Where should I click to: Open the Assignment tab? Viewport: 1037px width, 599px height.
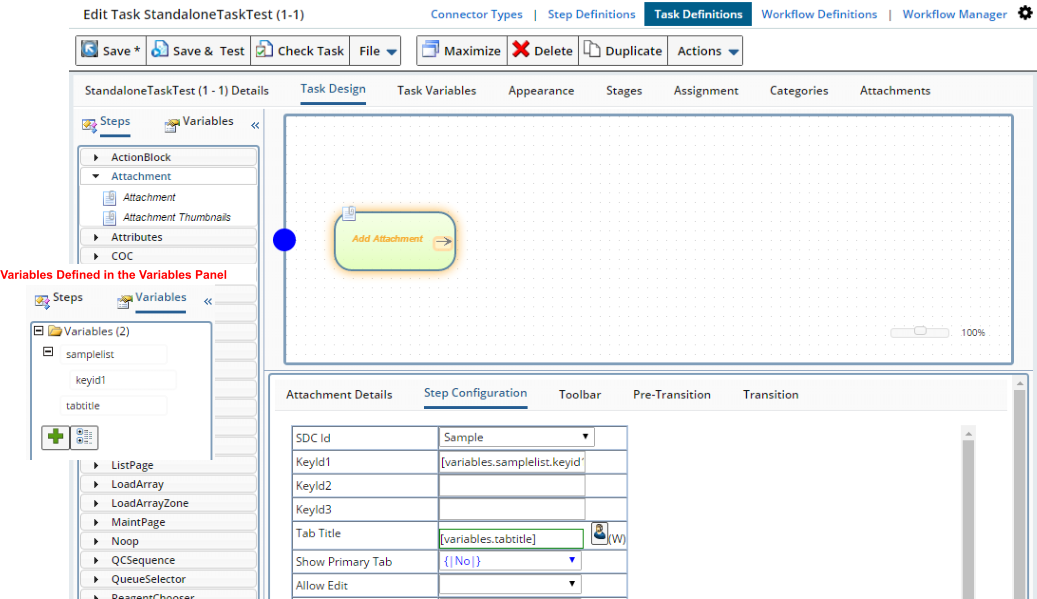706,91
